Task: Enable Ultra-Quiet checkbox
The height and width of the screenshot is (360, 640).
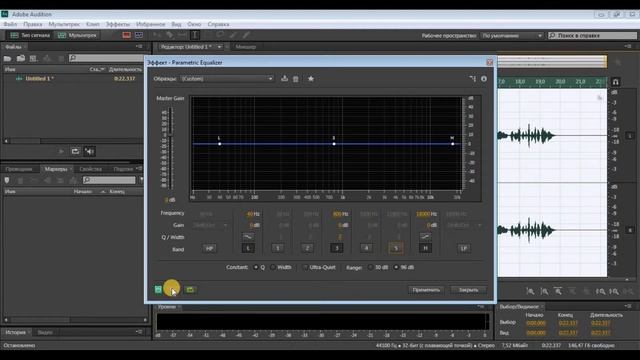Action: [305, 267]
